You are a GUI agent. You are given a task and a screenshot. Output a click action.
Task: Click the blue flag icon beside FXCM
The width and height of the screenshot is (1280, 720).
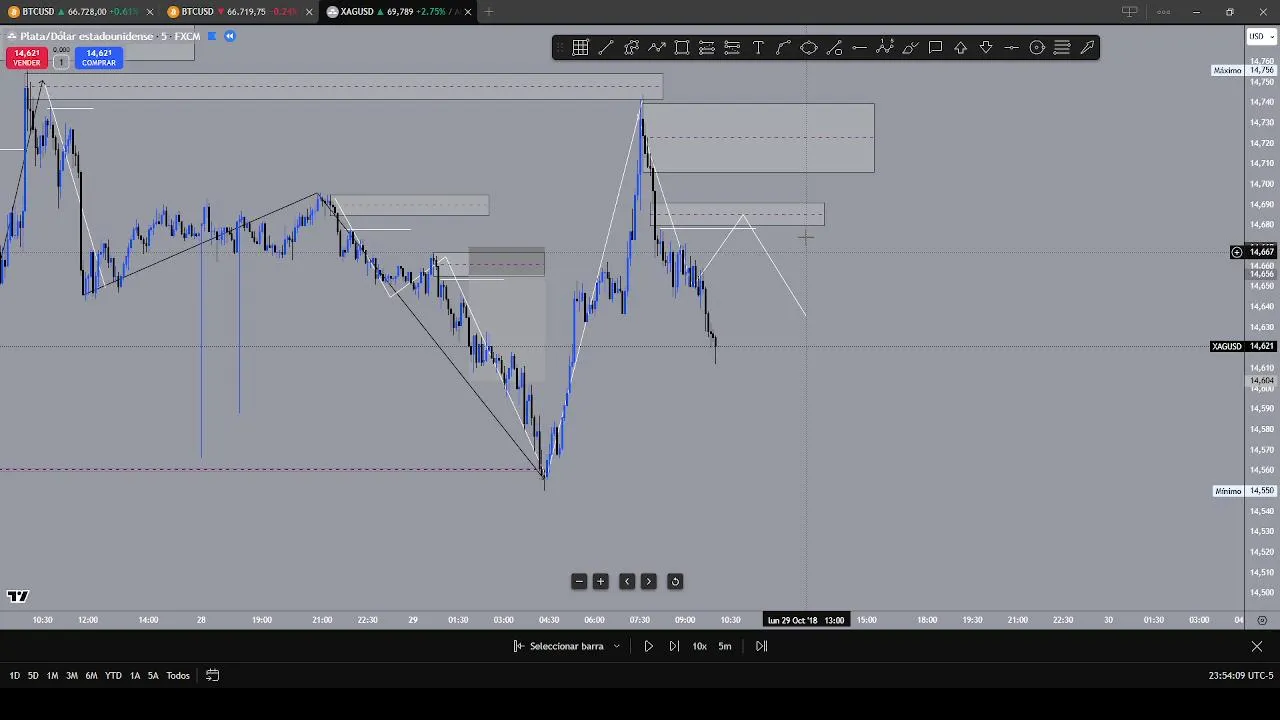tap(211, 36)
